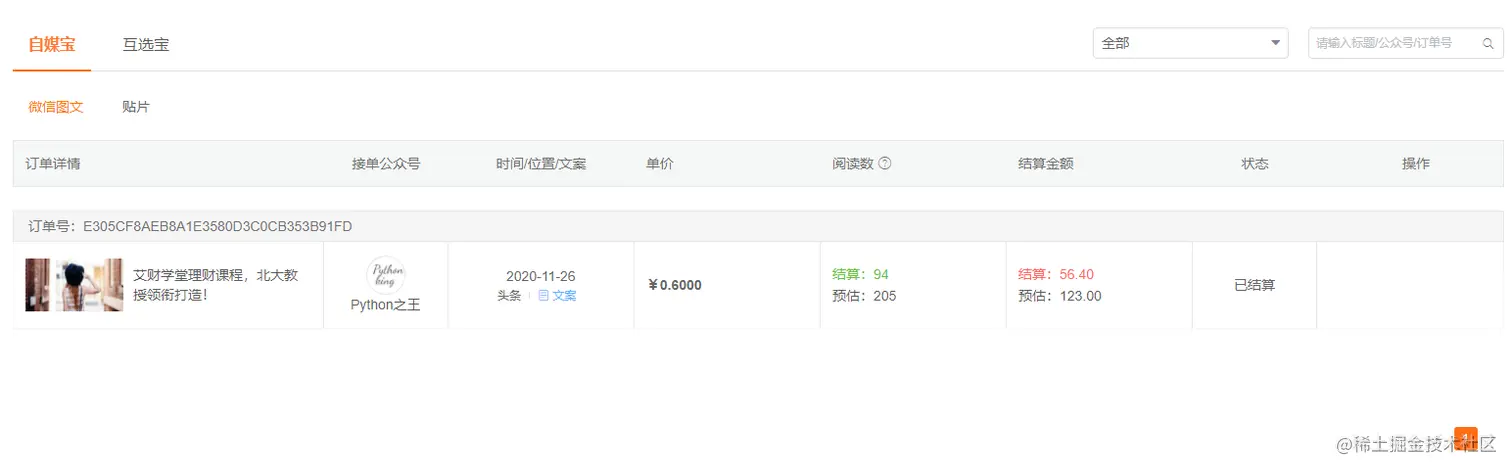
Task: Click the 已结算 status cell
Action: [x=1255, y=285]
